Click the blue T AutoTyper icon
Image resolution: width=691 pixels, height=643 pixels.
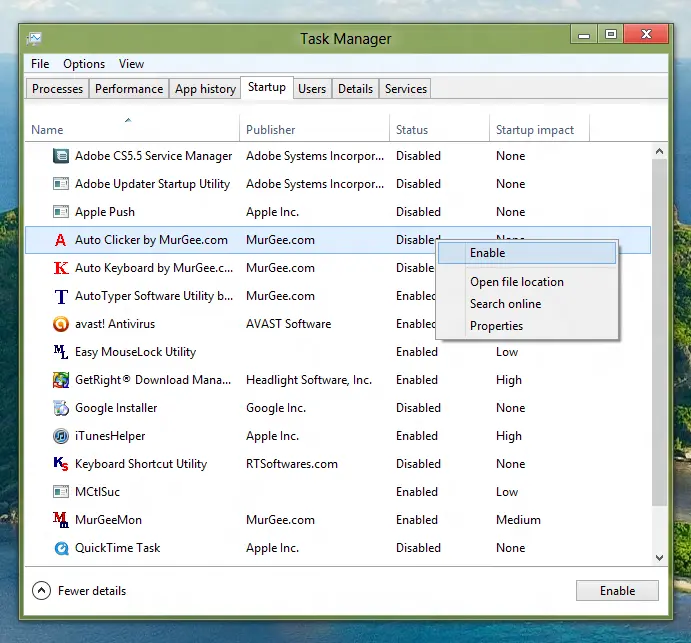[x=61, y=297]
